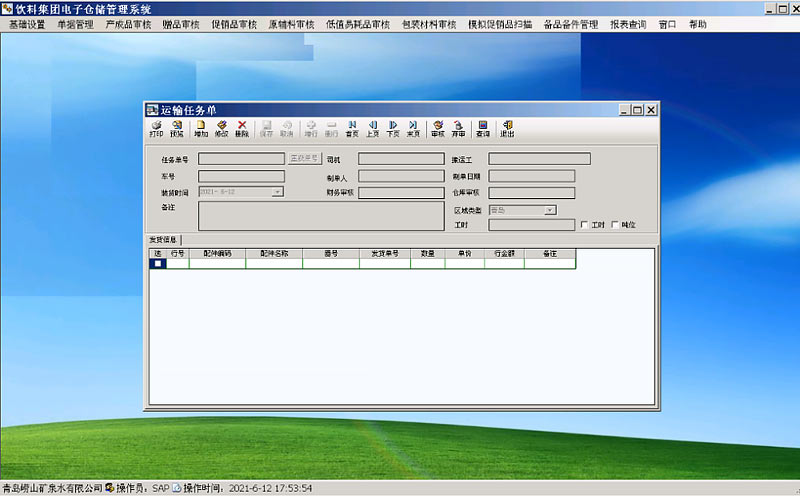Open the 报表查询 menu
This screenshot has width=800, height=496.
(628, 24)
